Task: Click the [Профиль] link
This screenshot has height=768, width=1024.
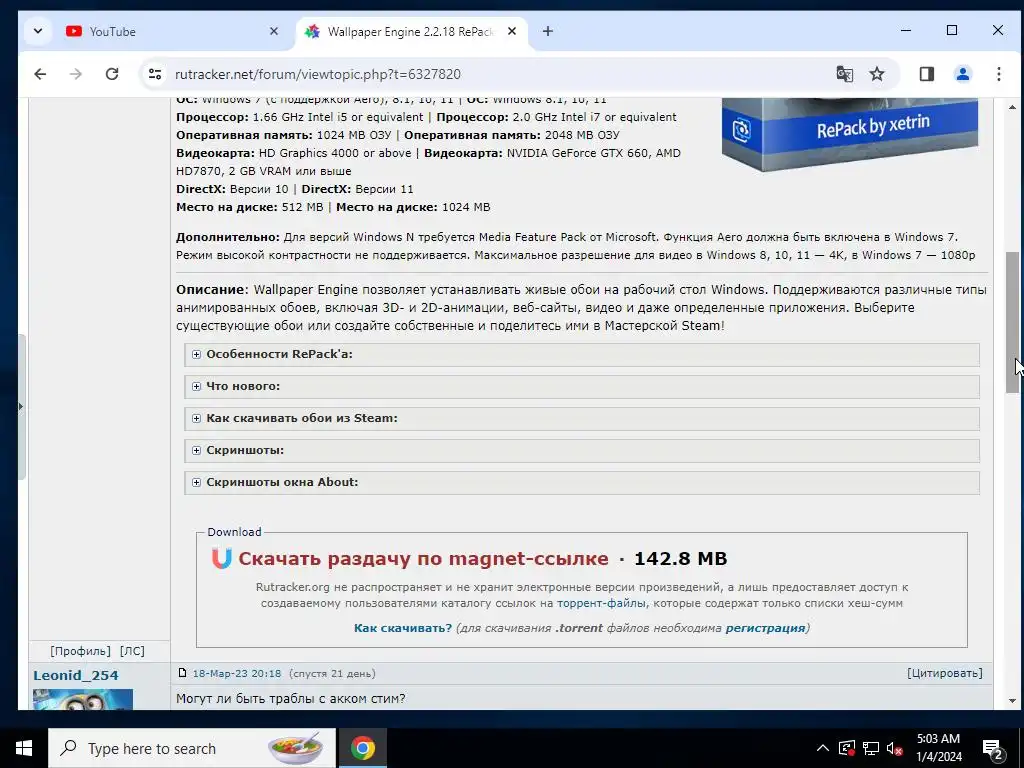Action: click(80, 651)
